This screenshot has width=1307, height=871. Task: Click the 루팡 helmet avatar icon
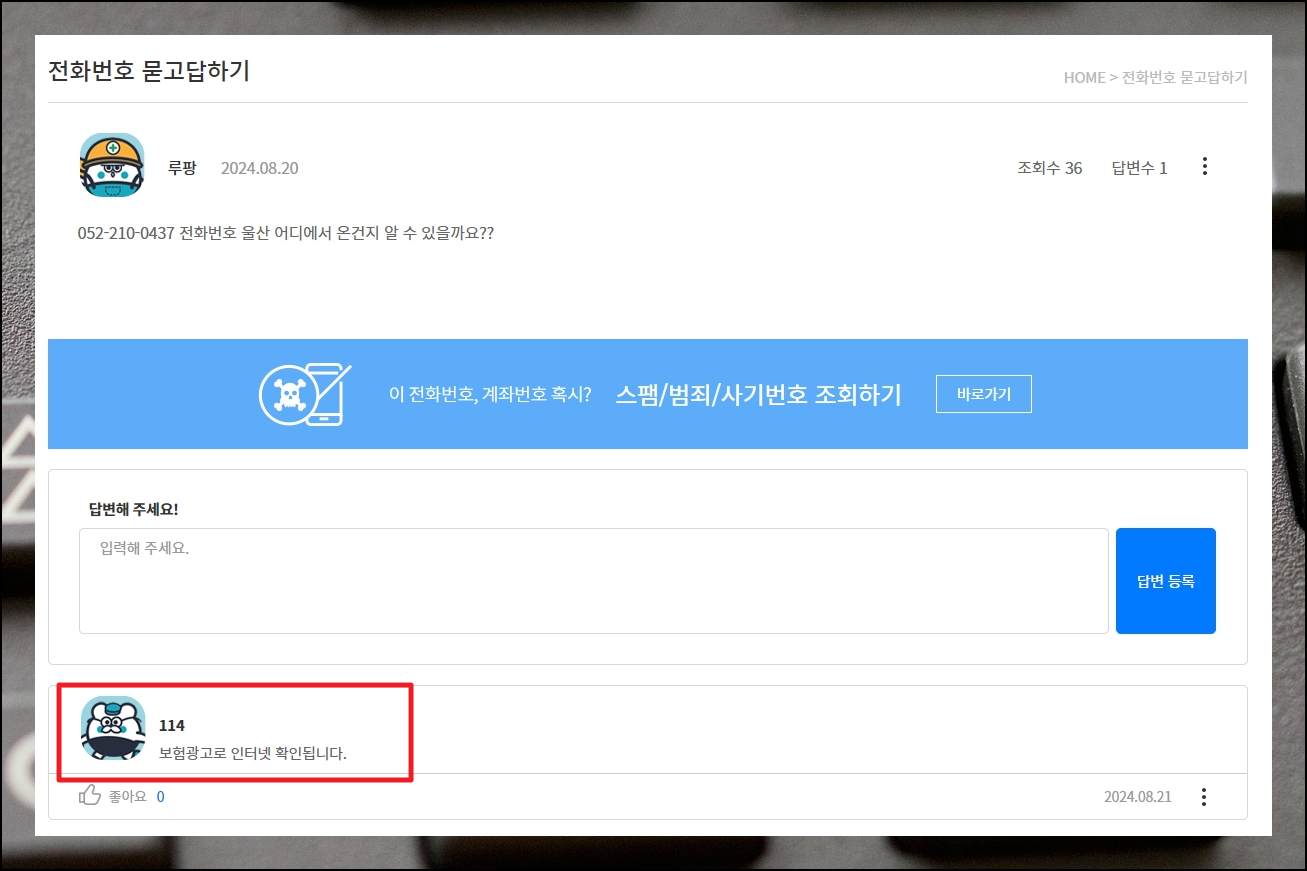112,165
